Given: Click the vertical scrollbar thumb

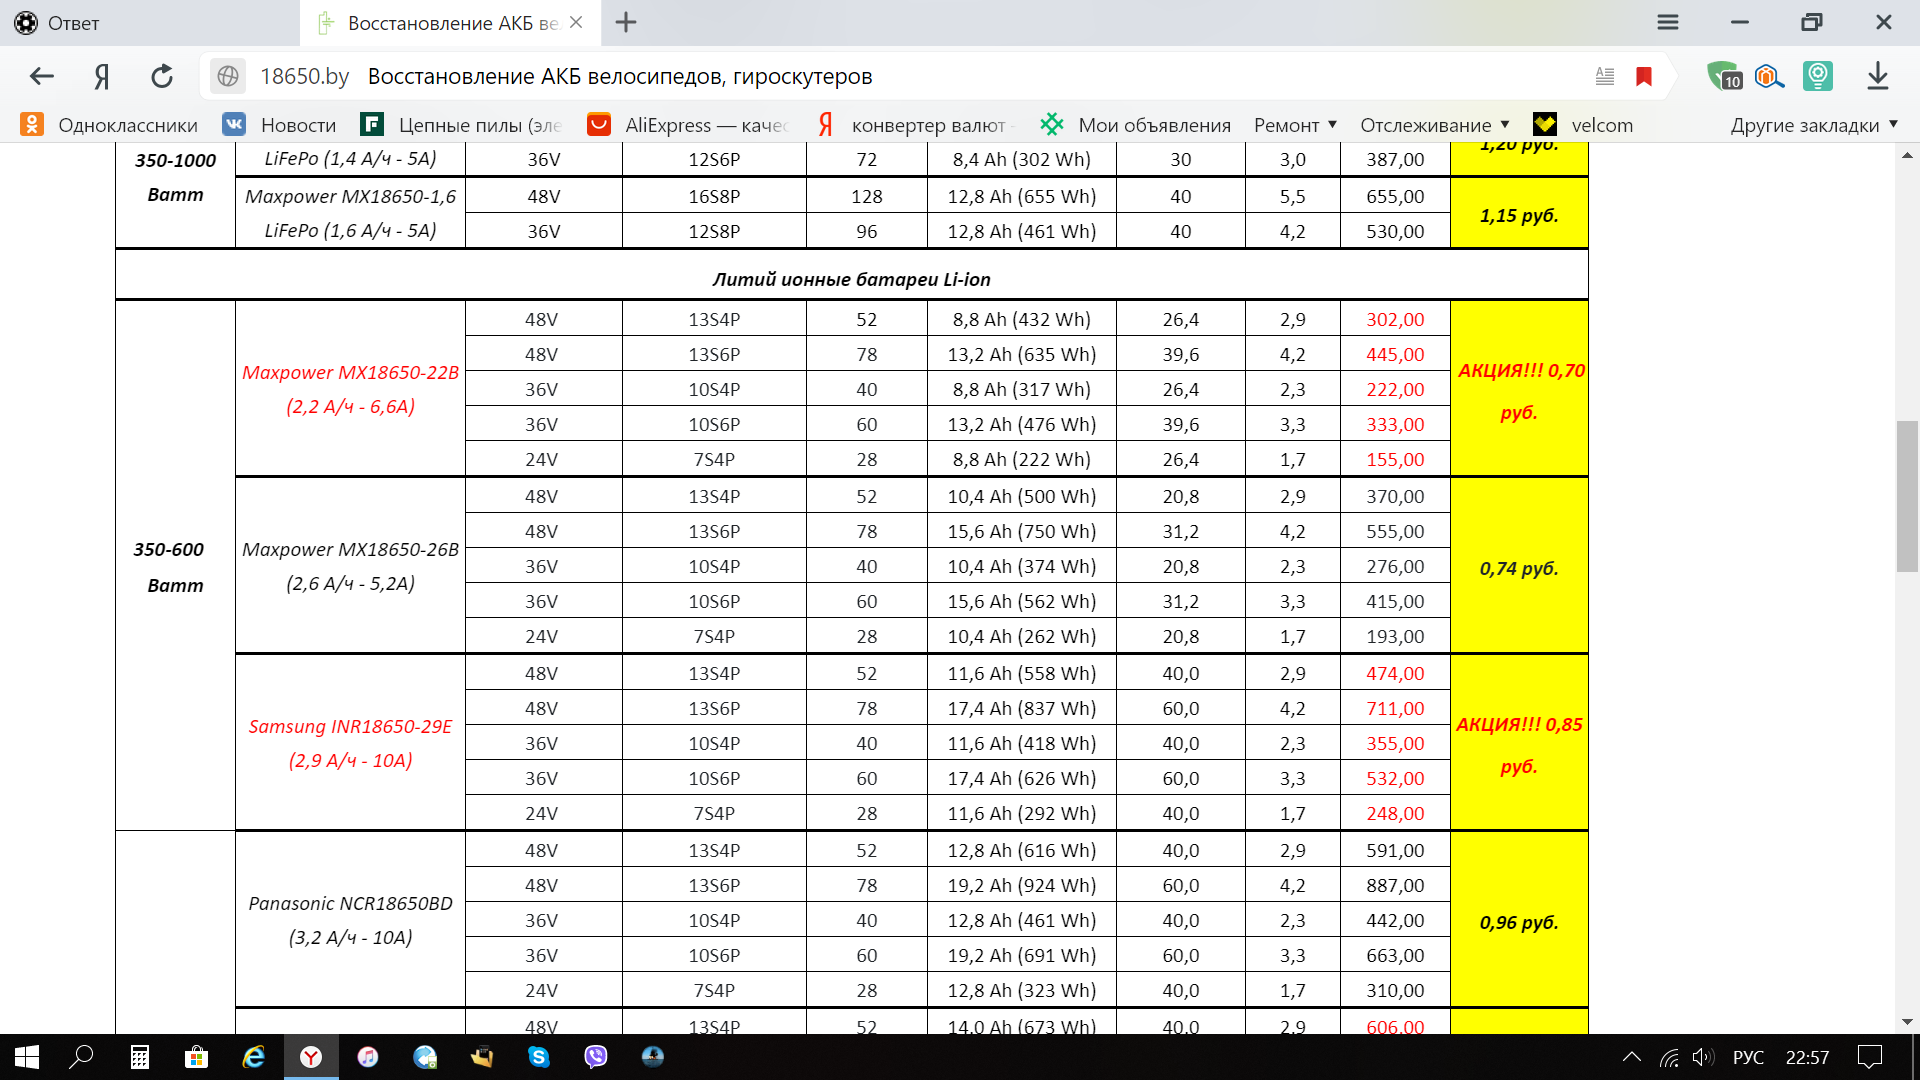Looking at the screenshot, I should (x=1907, y=497).
